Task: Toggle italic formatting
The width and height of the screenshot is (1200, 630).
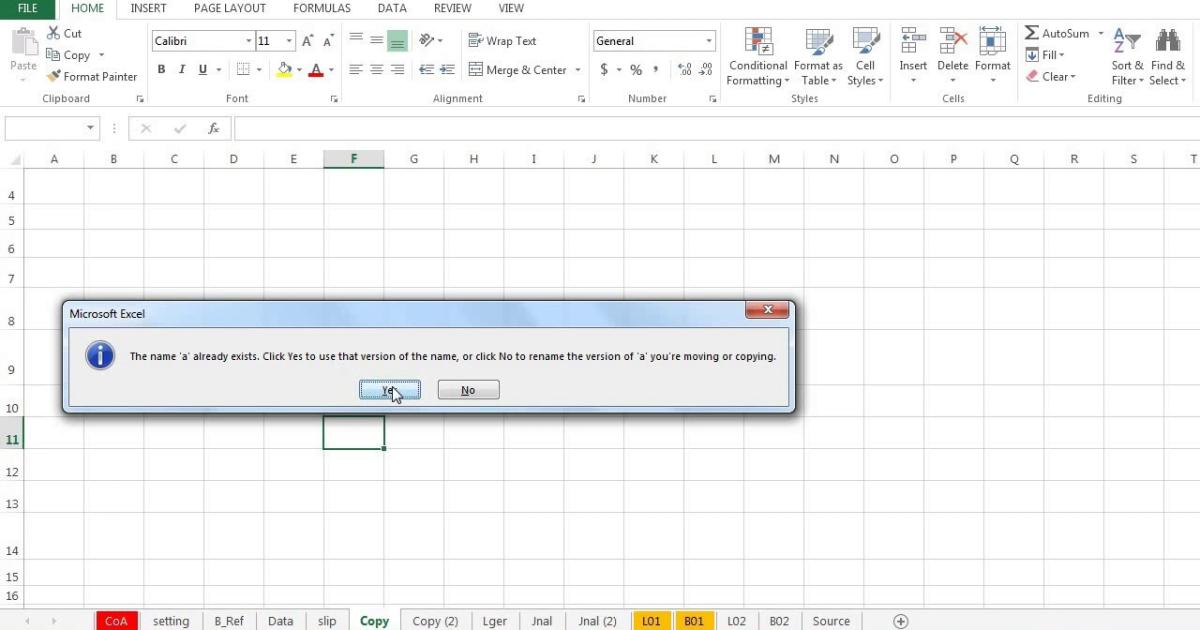Action: pyautogui.click(x=181, y=69)
